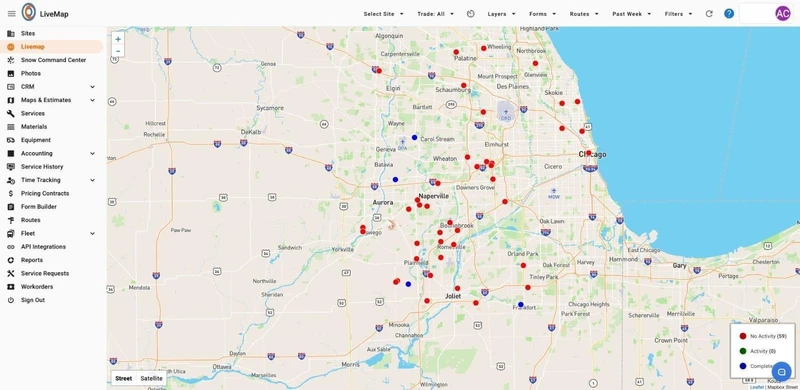Open the chat support bubble
The width and height of the screenshot is (800, 390).
781,372
